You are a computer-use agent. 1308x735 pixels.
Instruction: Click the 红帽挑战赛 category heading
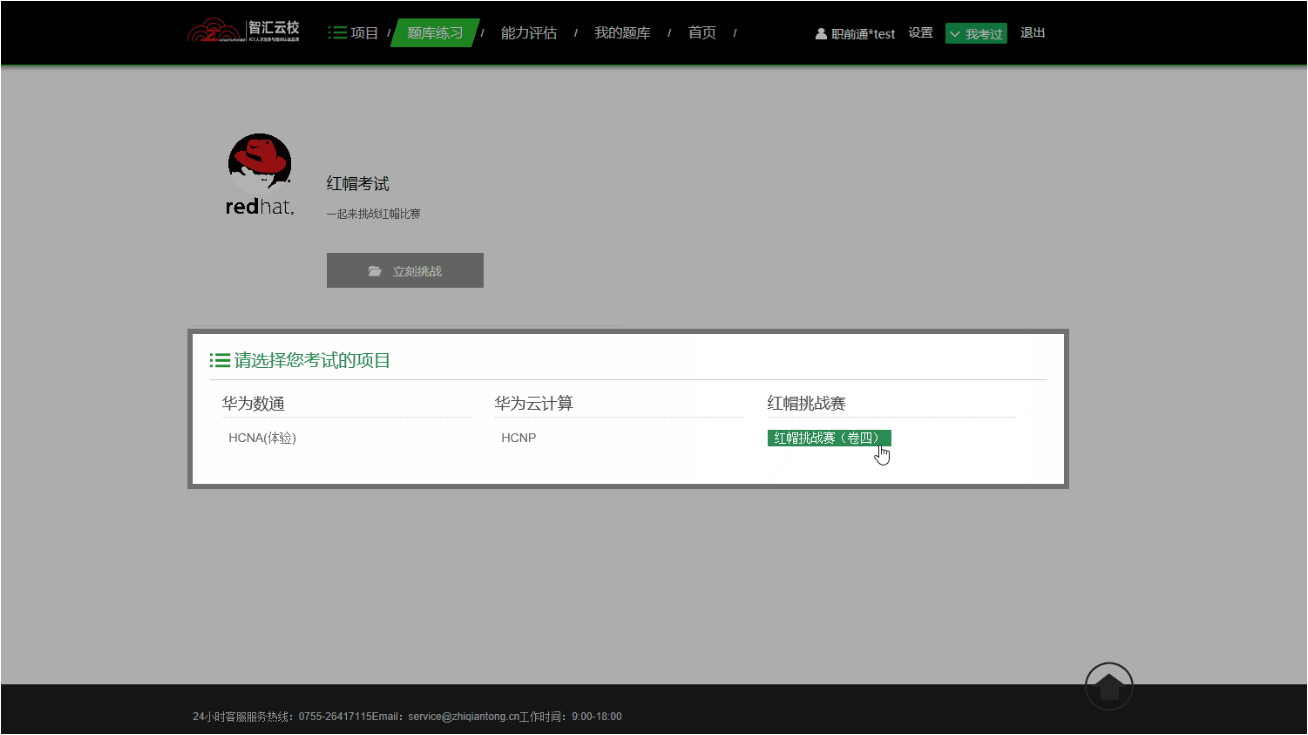pos(806,404)
